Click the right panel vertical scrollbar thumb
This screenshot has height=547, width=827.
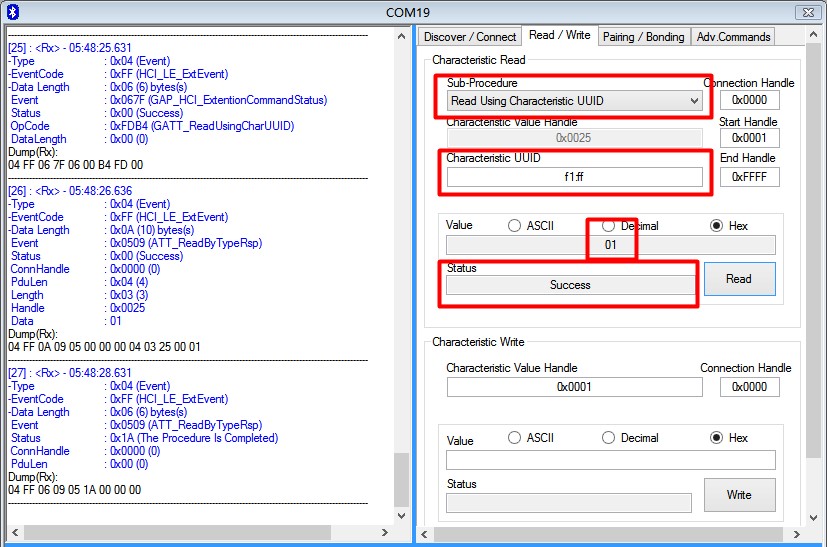pos(813,251)
